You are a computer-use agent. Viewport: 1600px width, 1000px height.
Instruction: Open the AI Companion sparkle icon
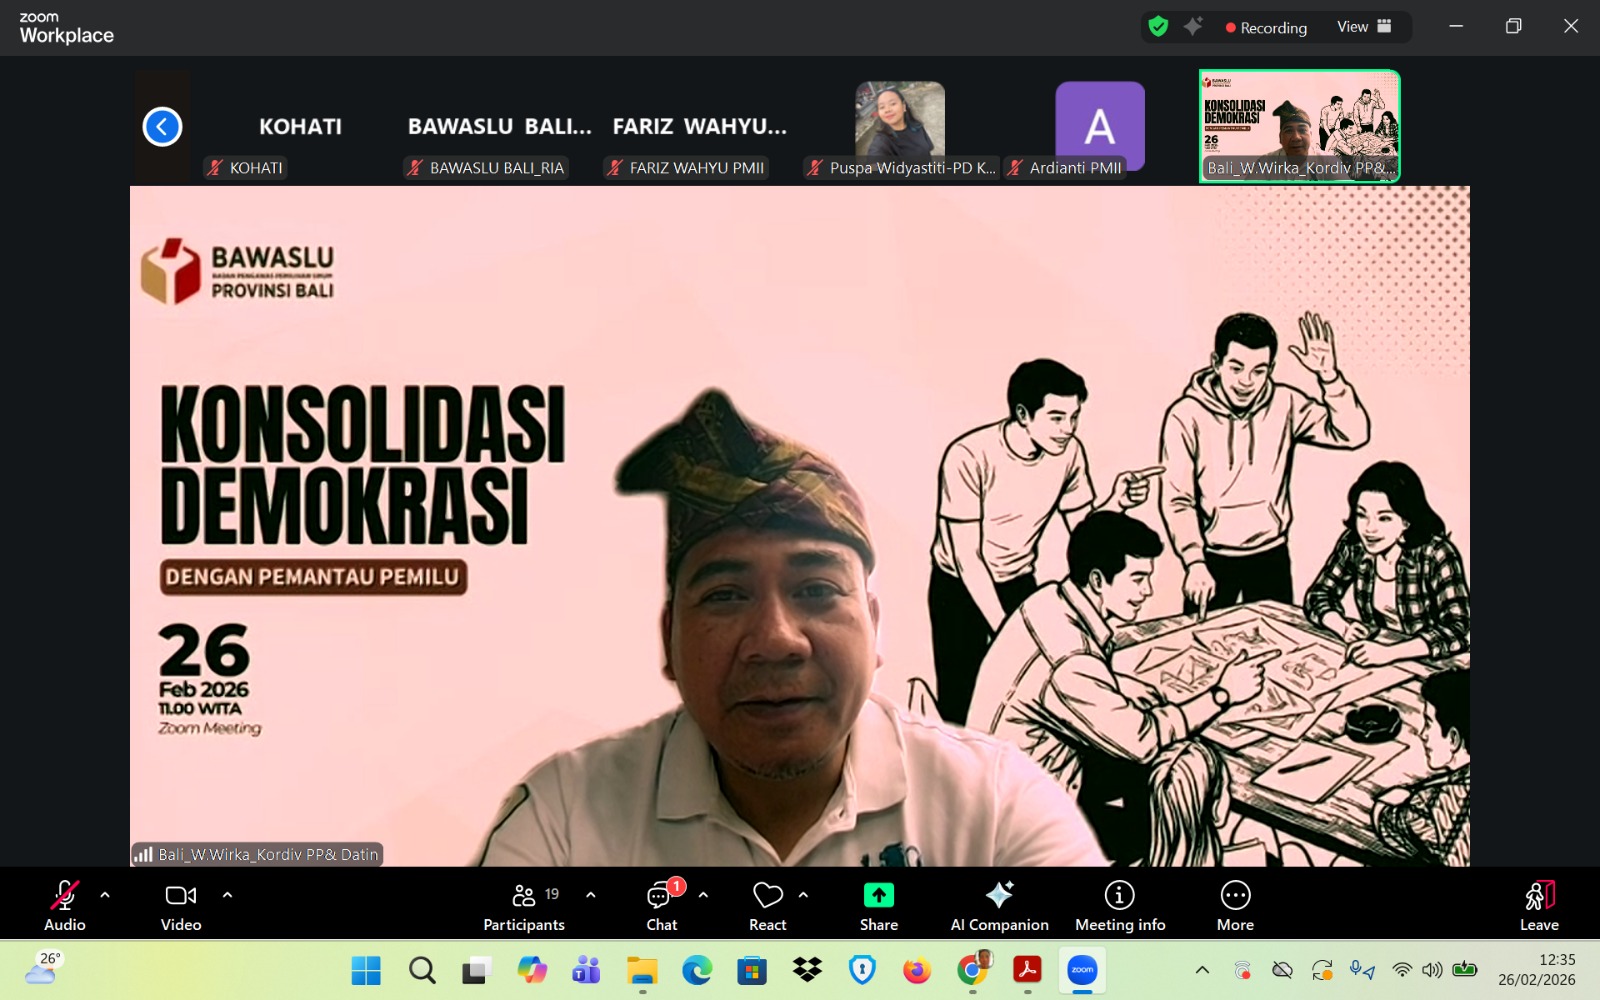coord(999,895)
